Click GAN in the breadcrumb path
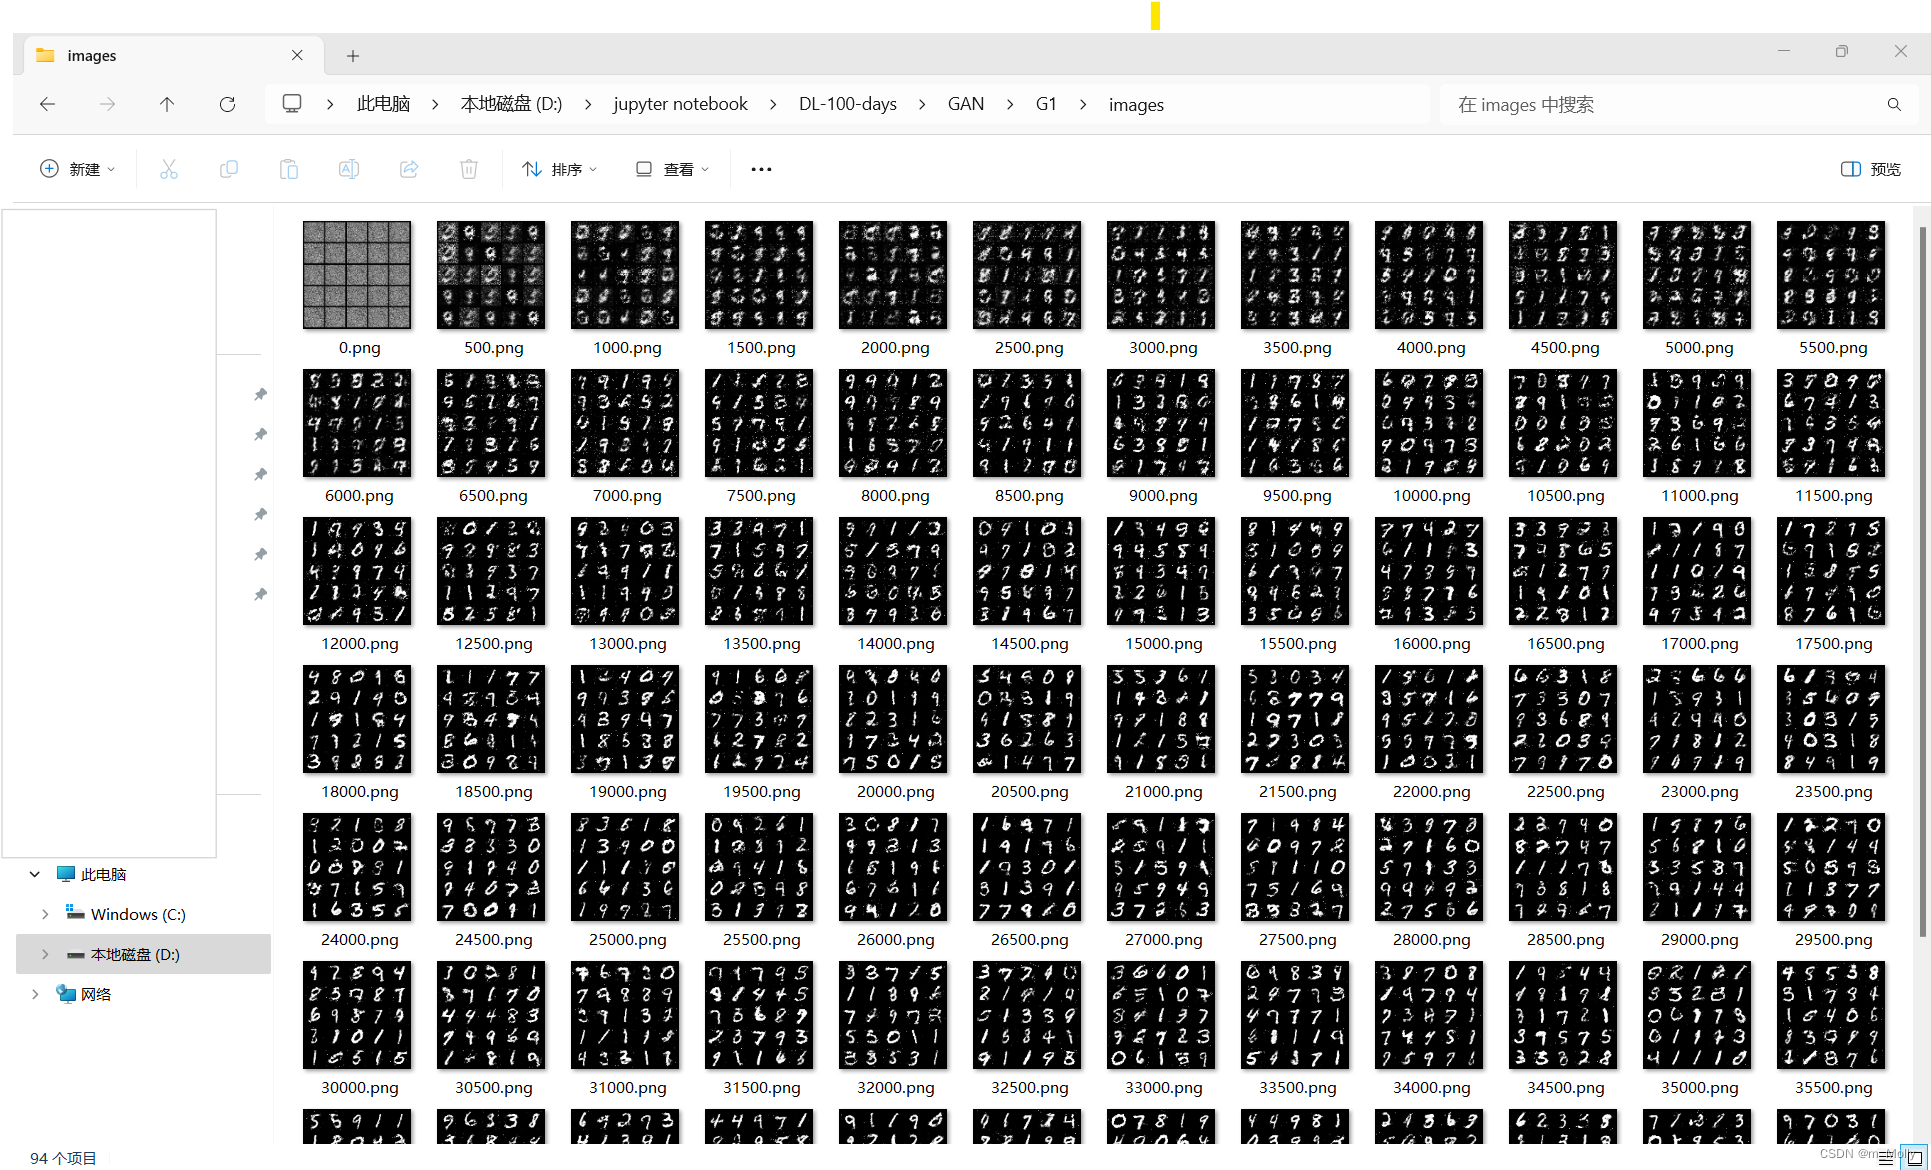Screen dimensions: 1931x1170 966,104
